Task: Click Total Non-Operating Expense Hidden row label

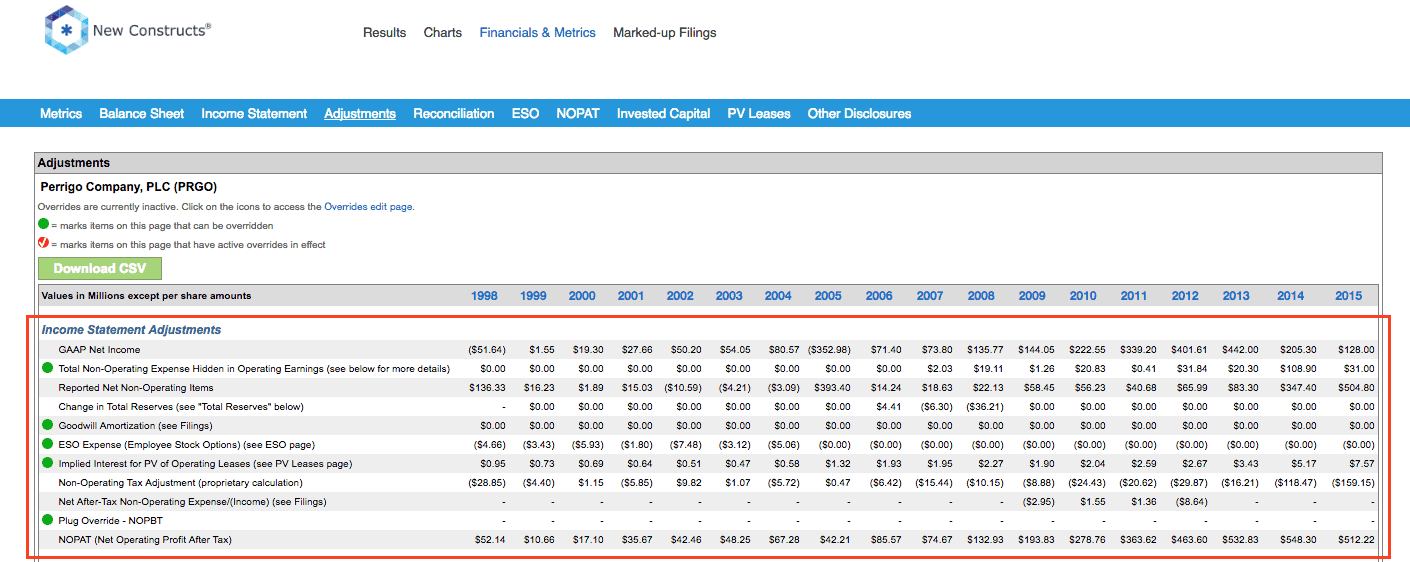Action: click(x=254, y=369)
